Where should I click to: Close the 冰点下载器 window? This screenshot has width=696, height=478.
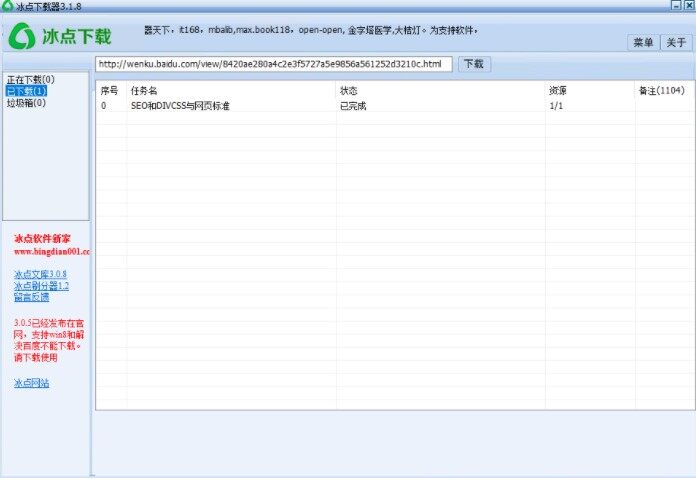689,5
